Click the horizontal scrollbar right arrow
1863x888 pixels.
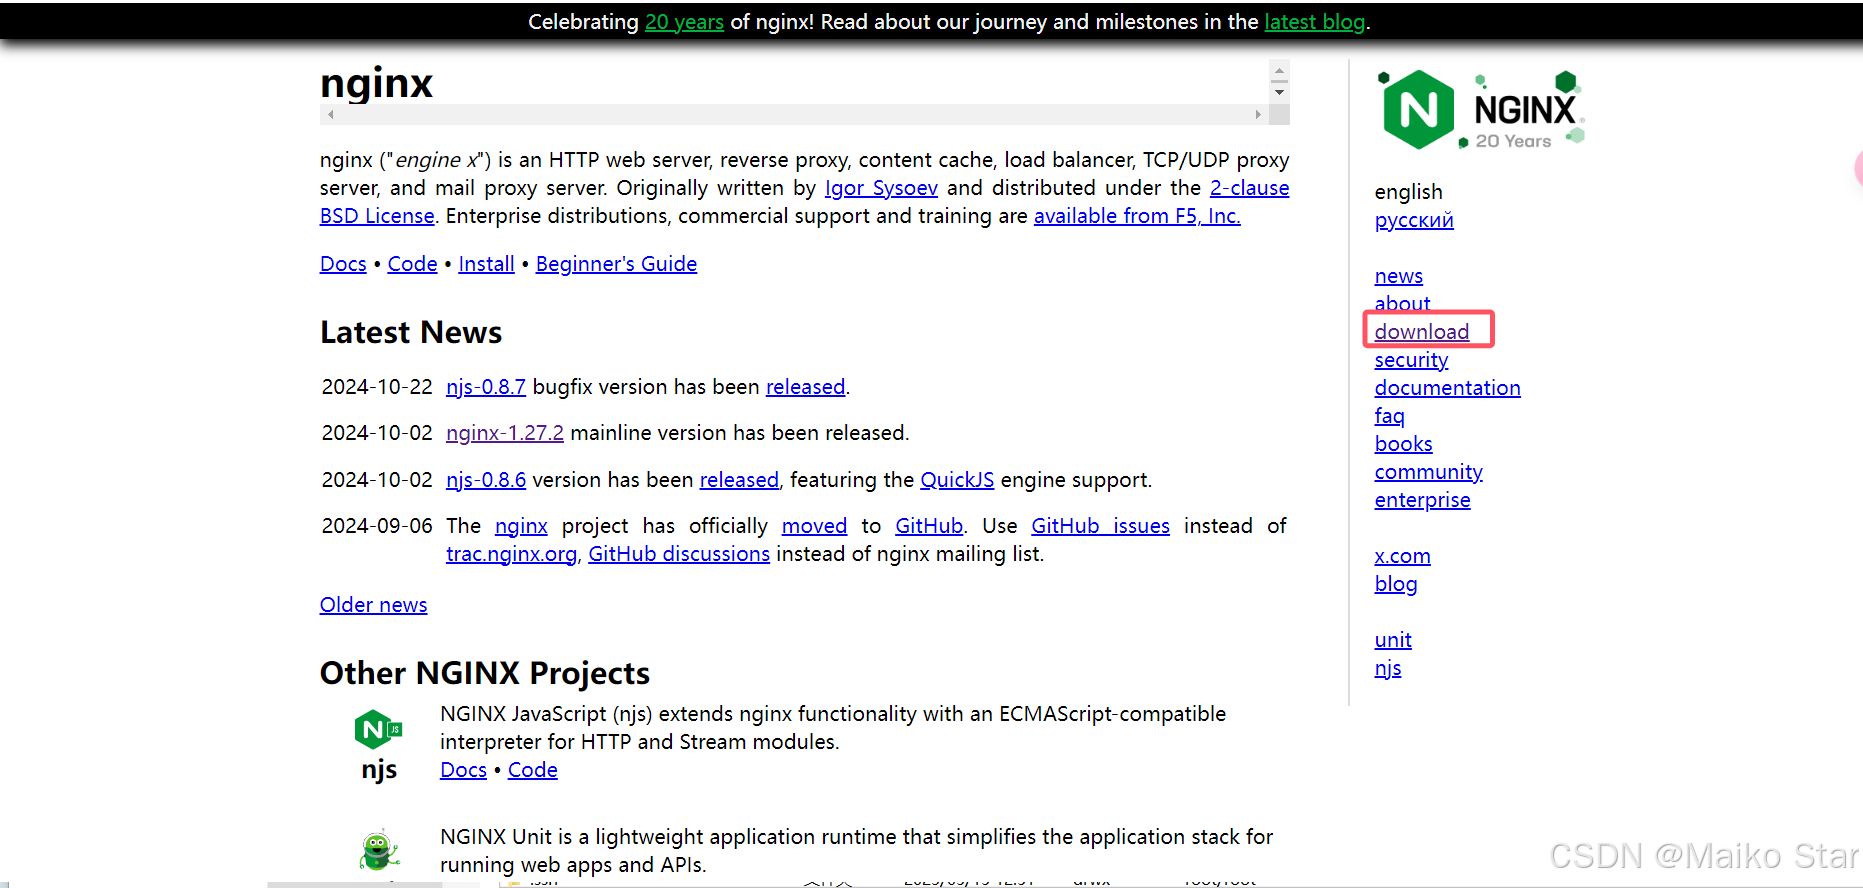[1258, 115]
